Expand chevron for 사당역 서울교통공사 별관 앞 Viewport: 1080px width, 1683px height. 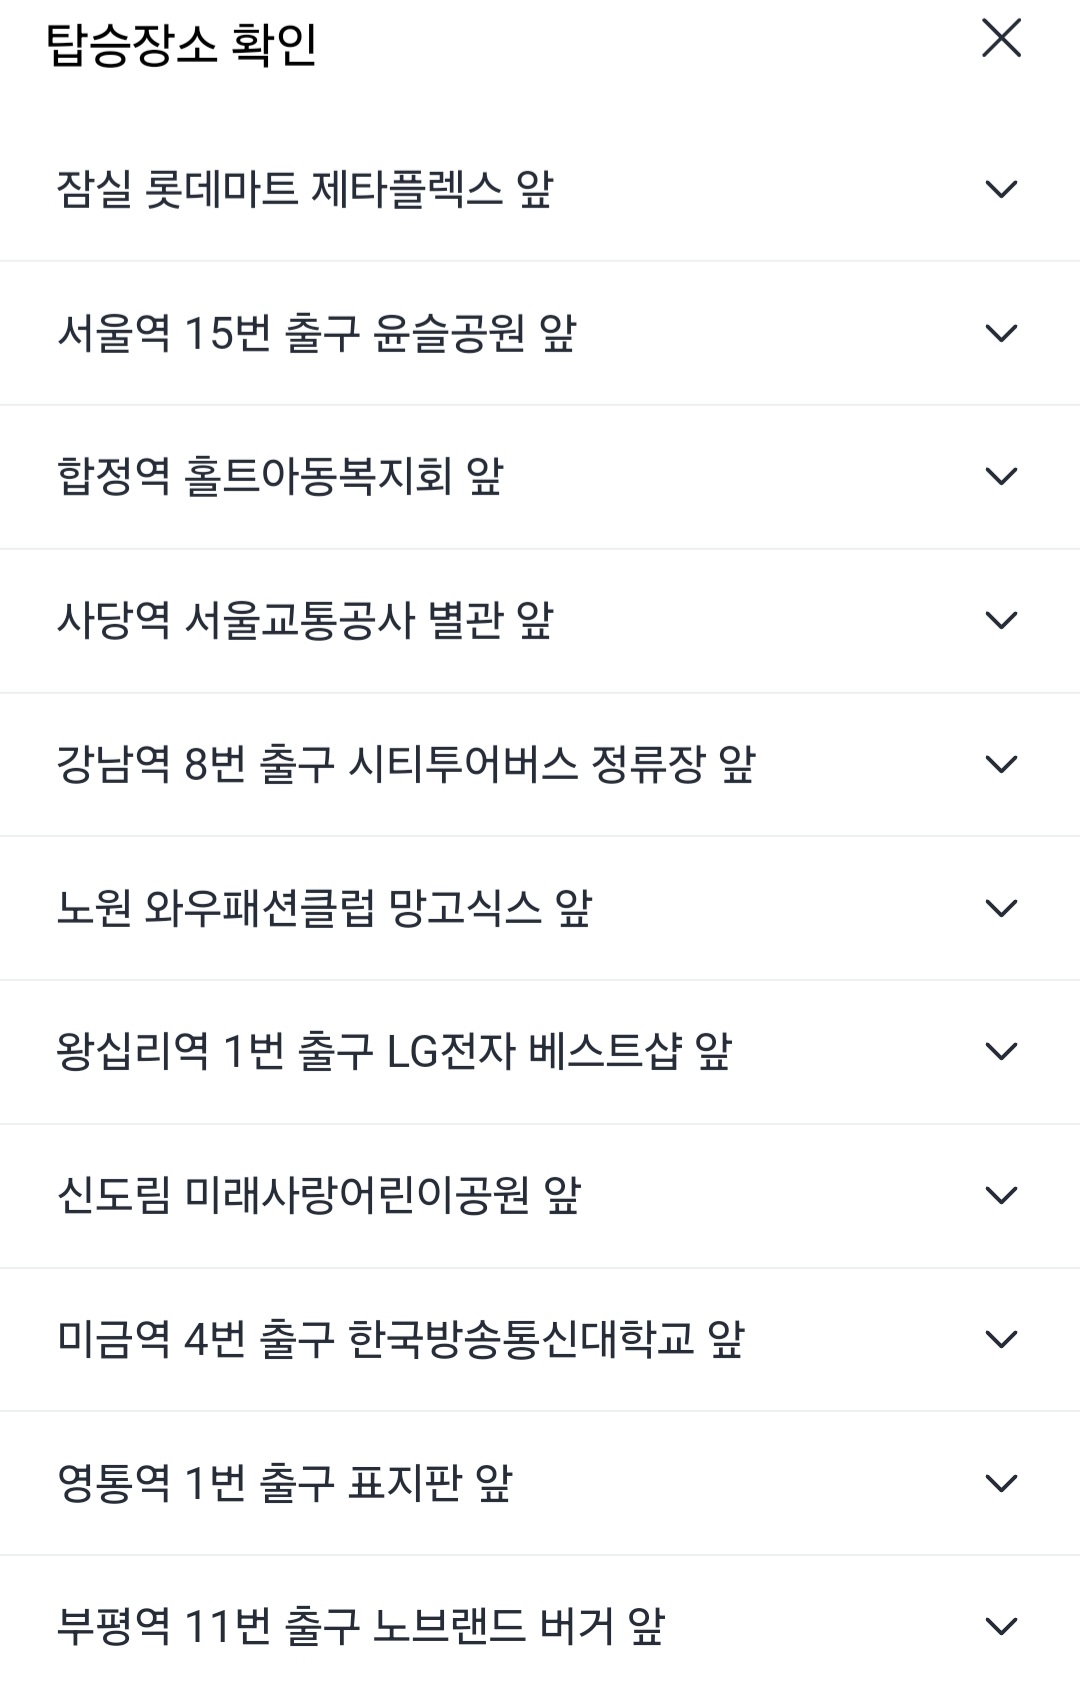coord(1001,620)
